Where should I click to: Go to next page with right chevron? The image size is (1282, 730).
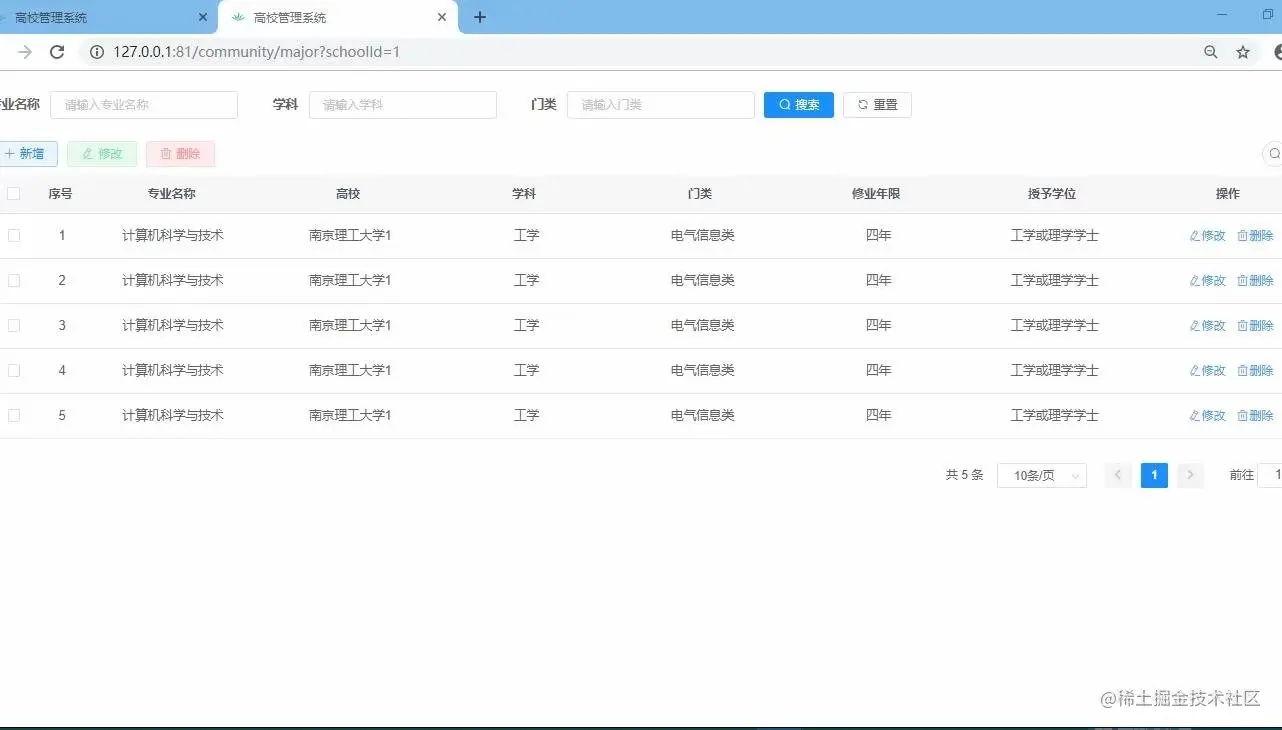[1190, 476]
